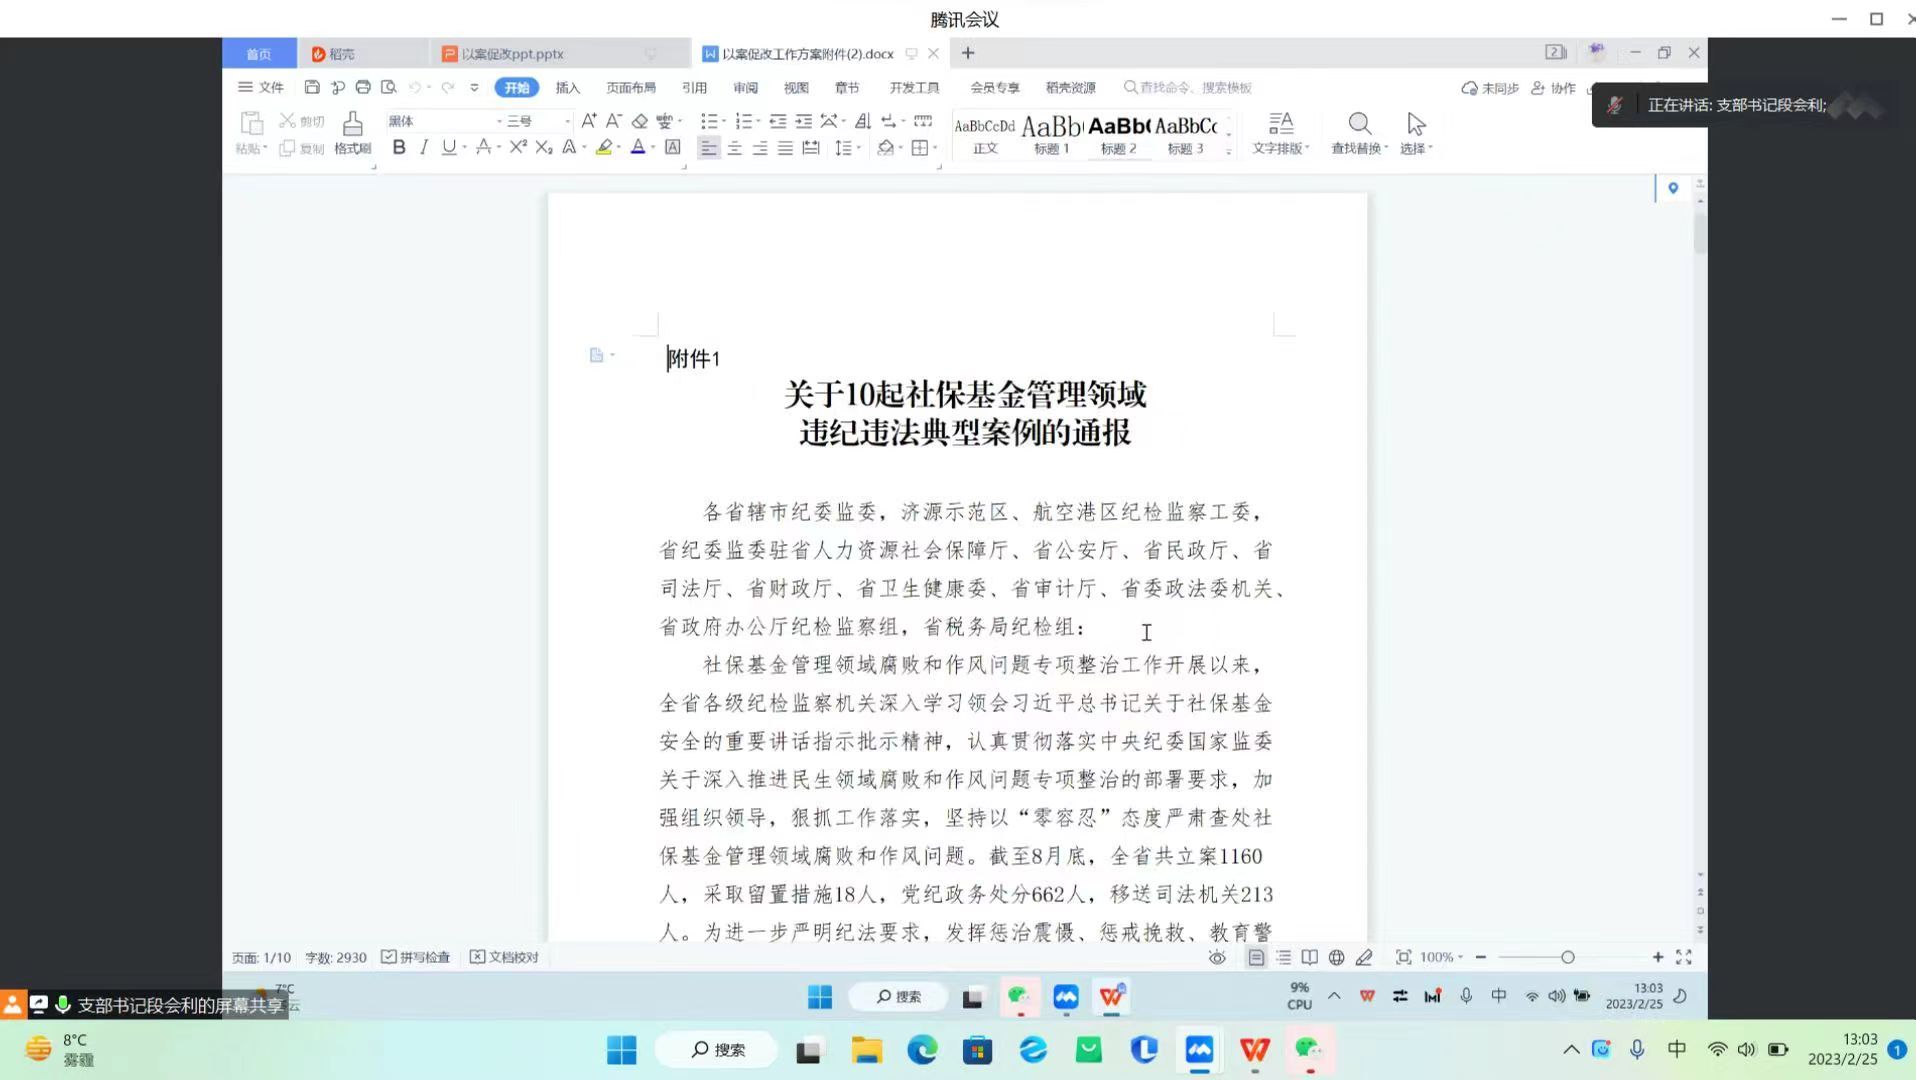Toggle center alignment button
The height and width of the screenshot is (1080, 1916).
pyautogui.click(x=734, y=148)
